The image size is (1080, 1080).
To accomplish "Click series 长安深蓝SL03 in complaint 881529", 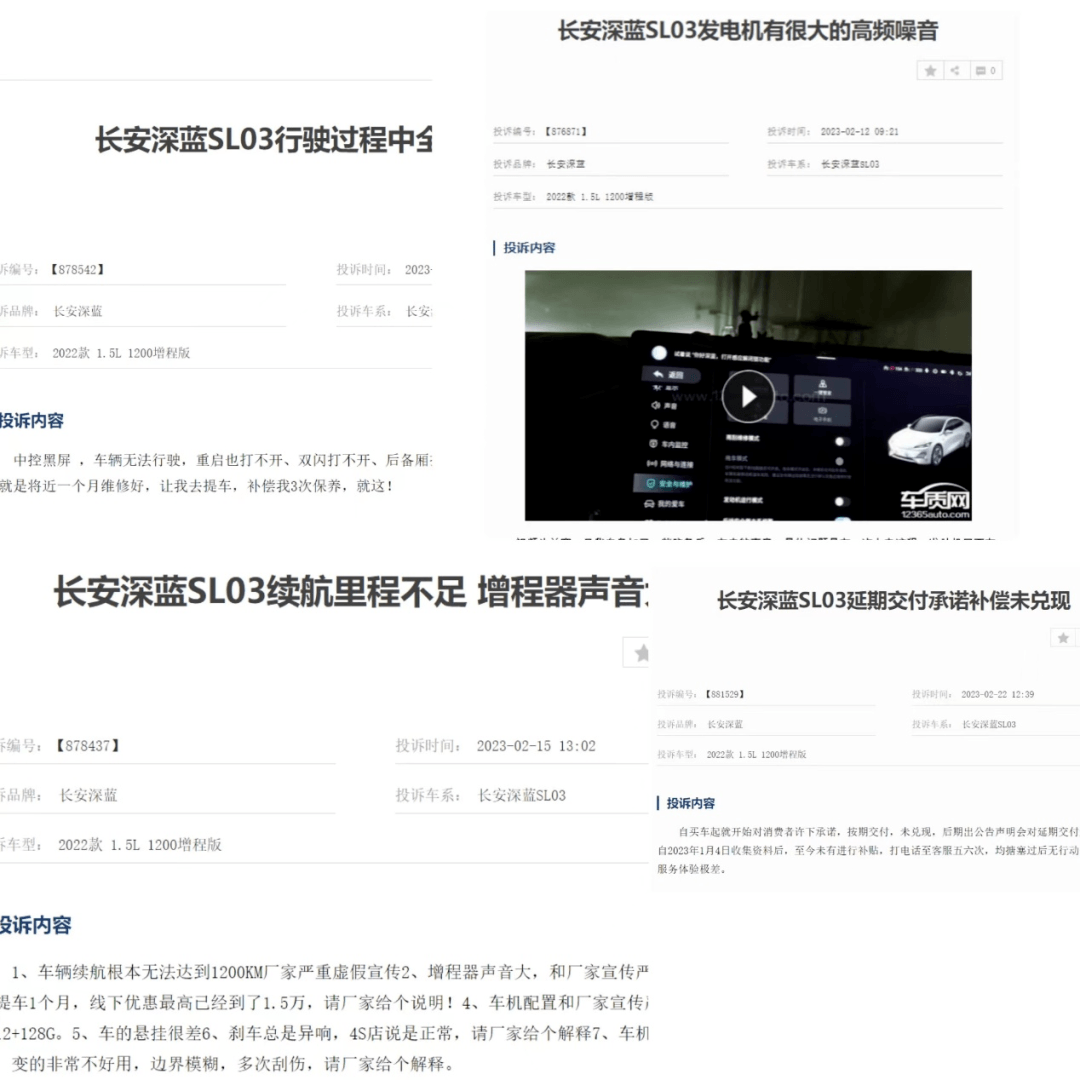I will coord(989,725).
